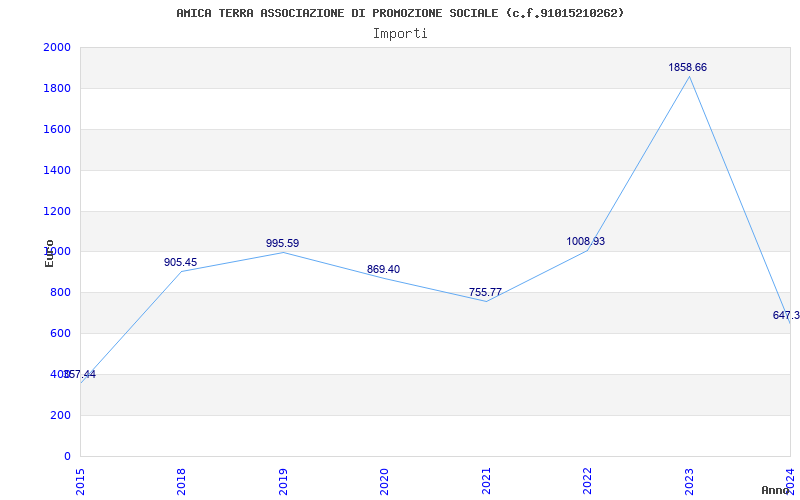This screenshot has height=500, width=800.
Task: Select the 2024 year label
Action: [790, 480]
